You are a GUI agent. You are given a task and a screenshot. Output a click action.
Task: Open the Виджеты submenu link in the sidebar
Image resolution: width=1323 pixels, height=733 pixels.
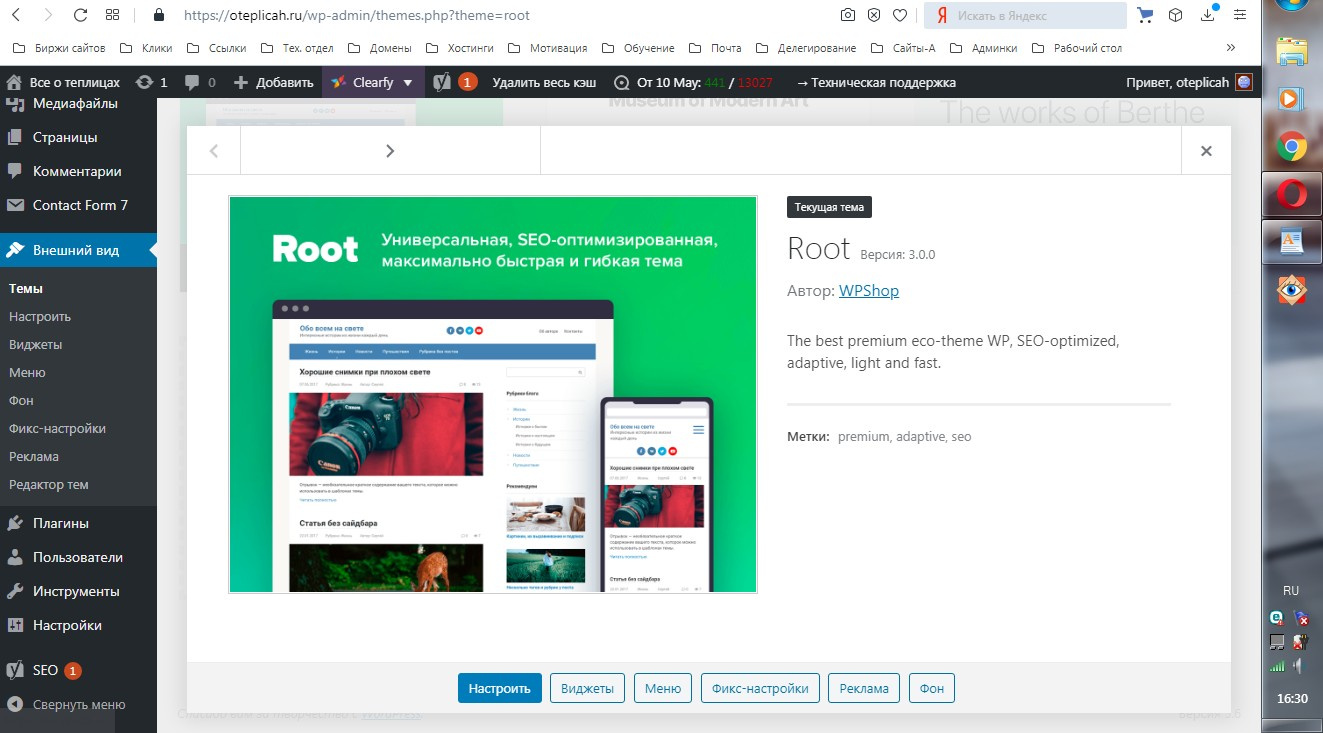[36, 344]
